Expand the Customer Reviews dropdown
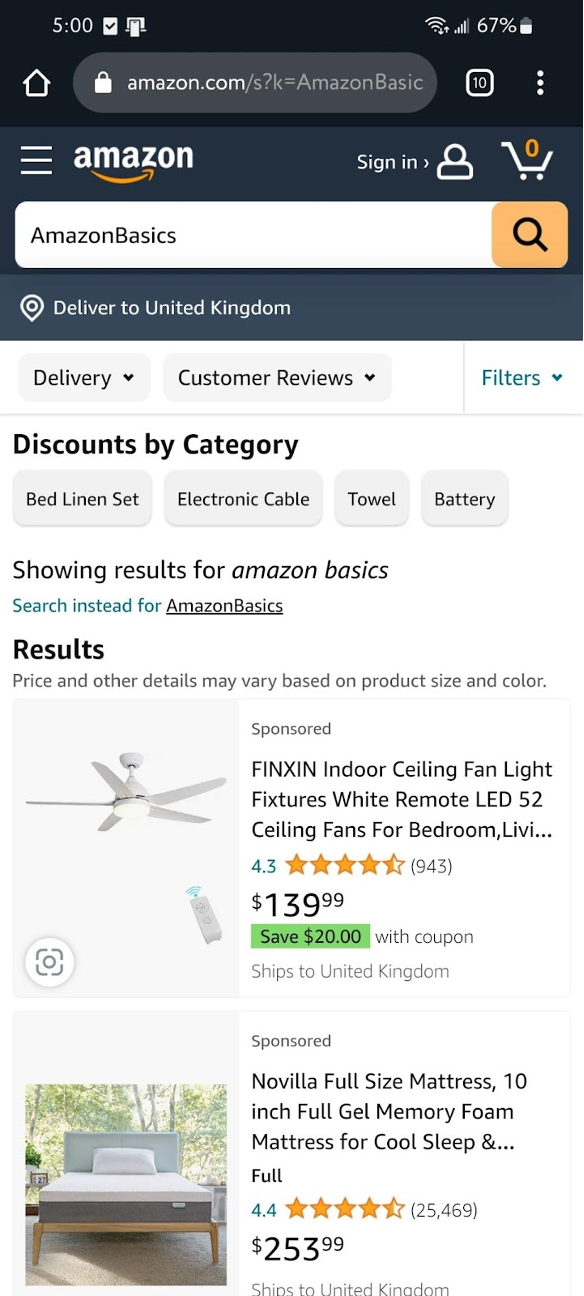 (277, 378)
